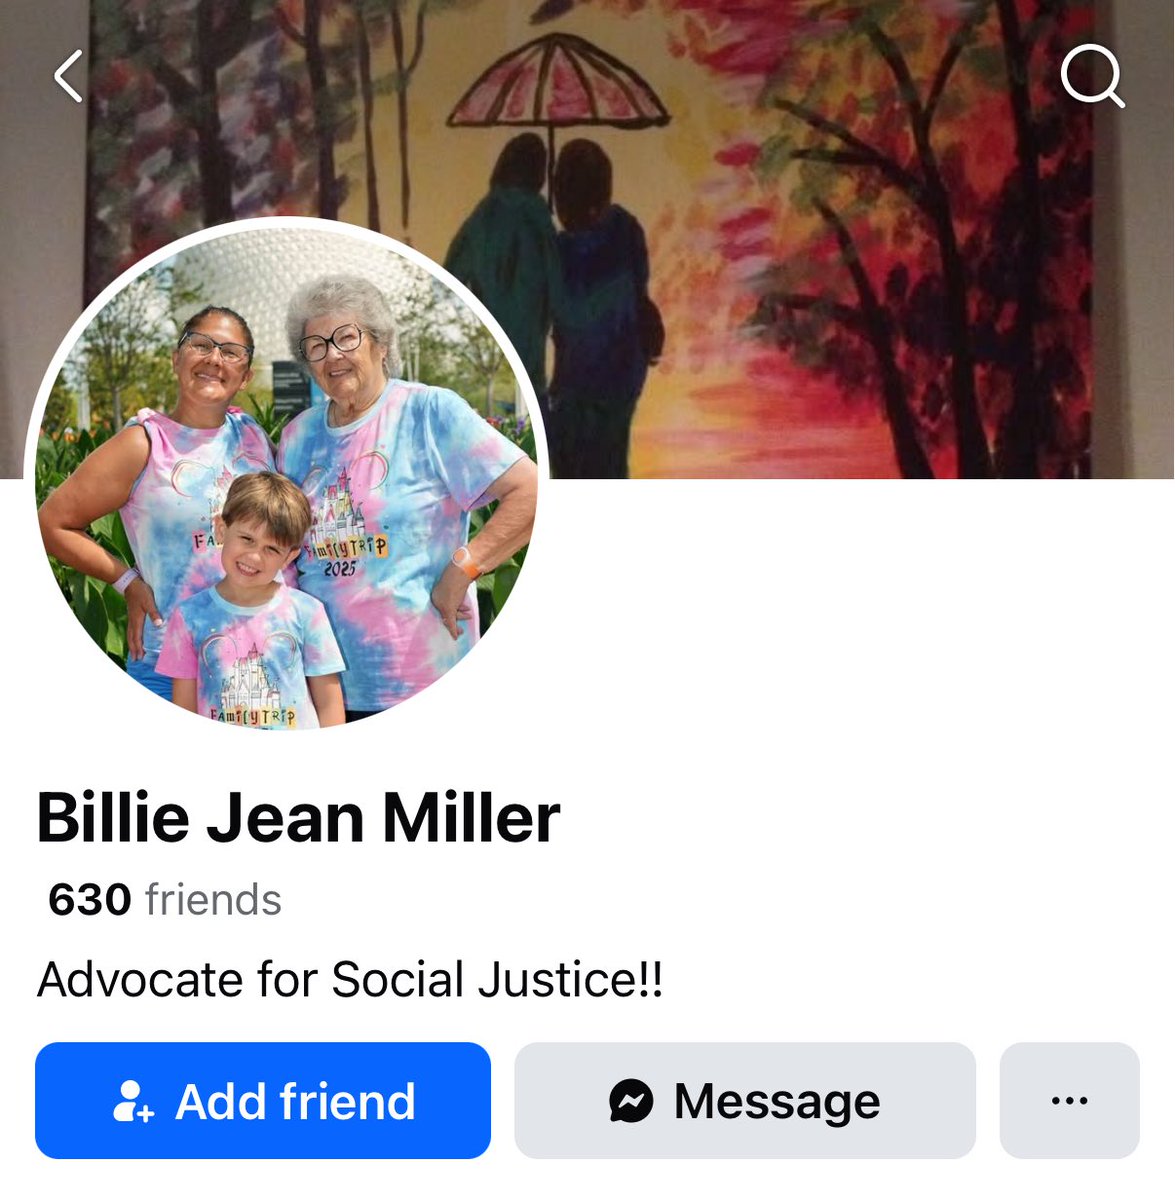Tap the word "friends" below the name

tap(213, 900)
